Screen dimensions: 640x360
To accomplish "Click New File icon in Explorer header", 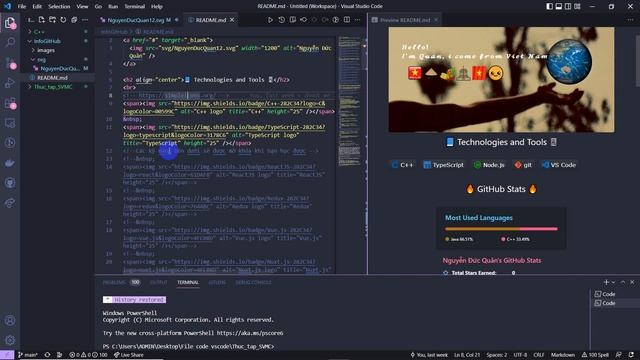I will 42,20.
